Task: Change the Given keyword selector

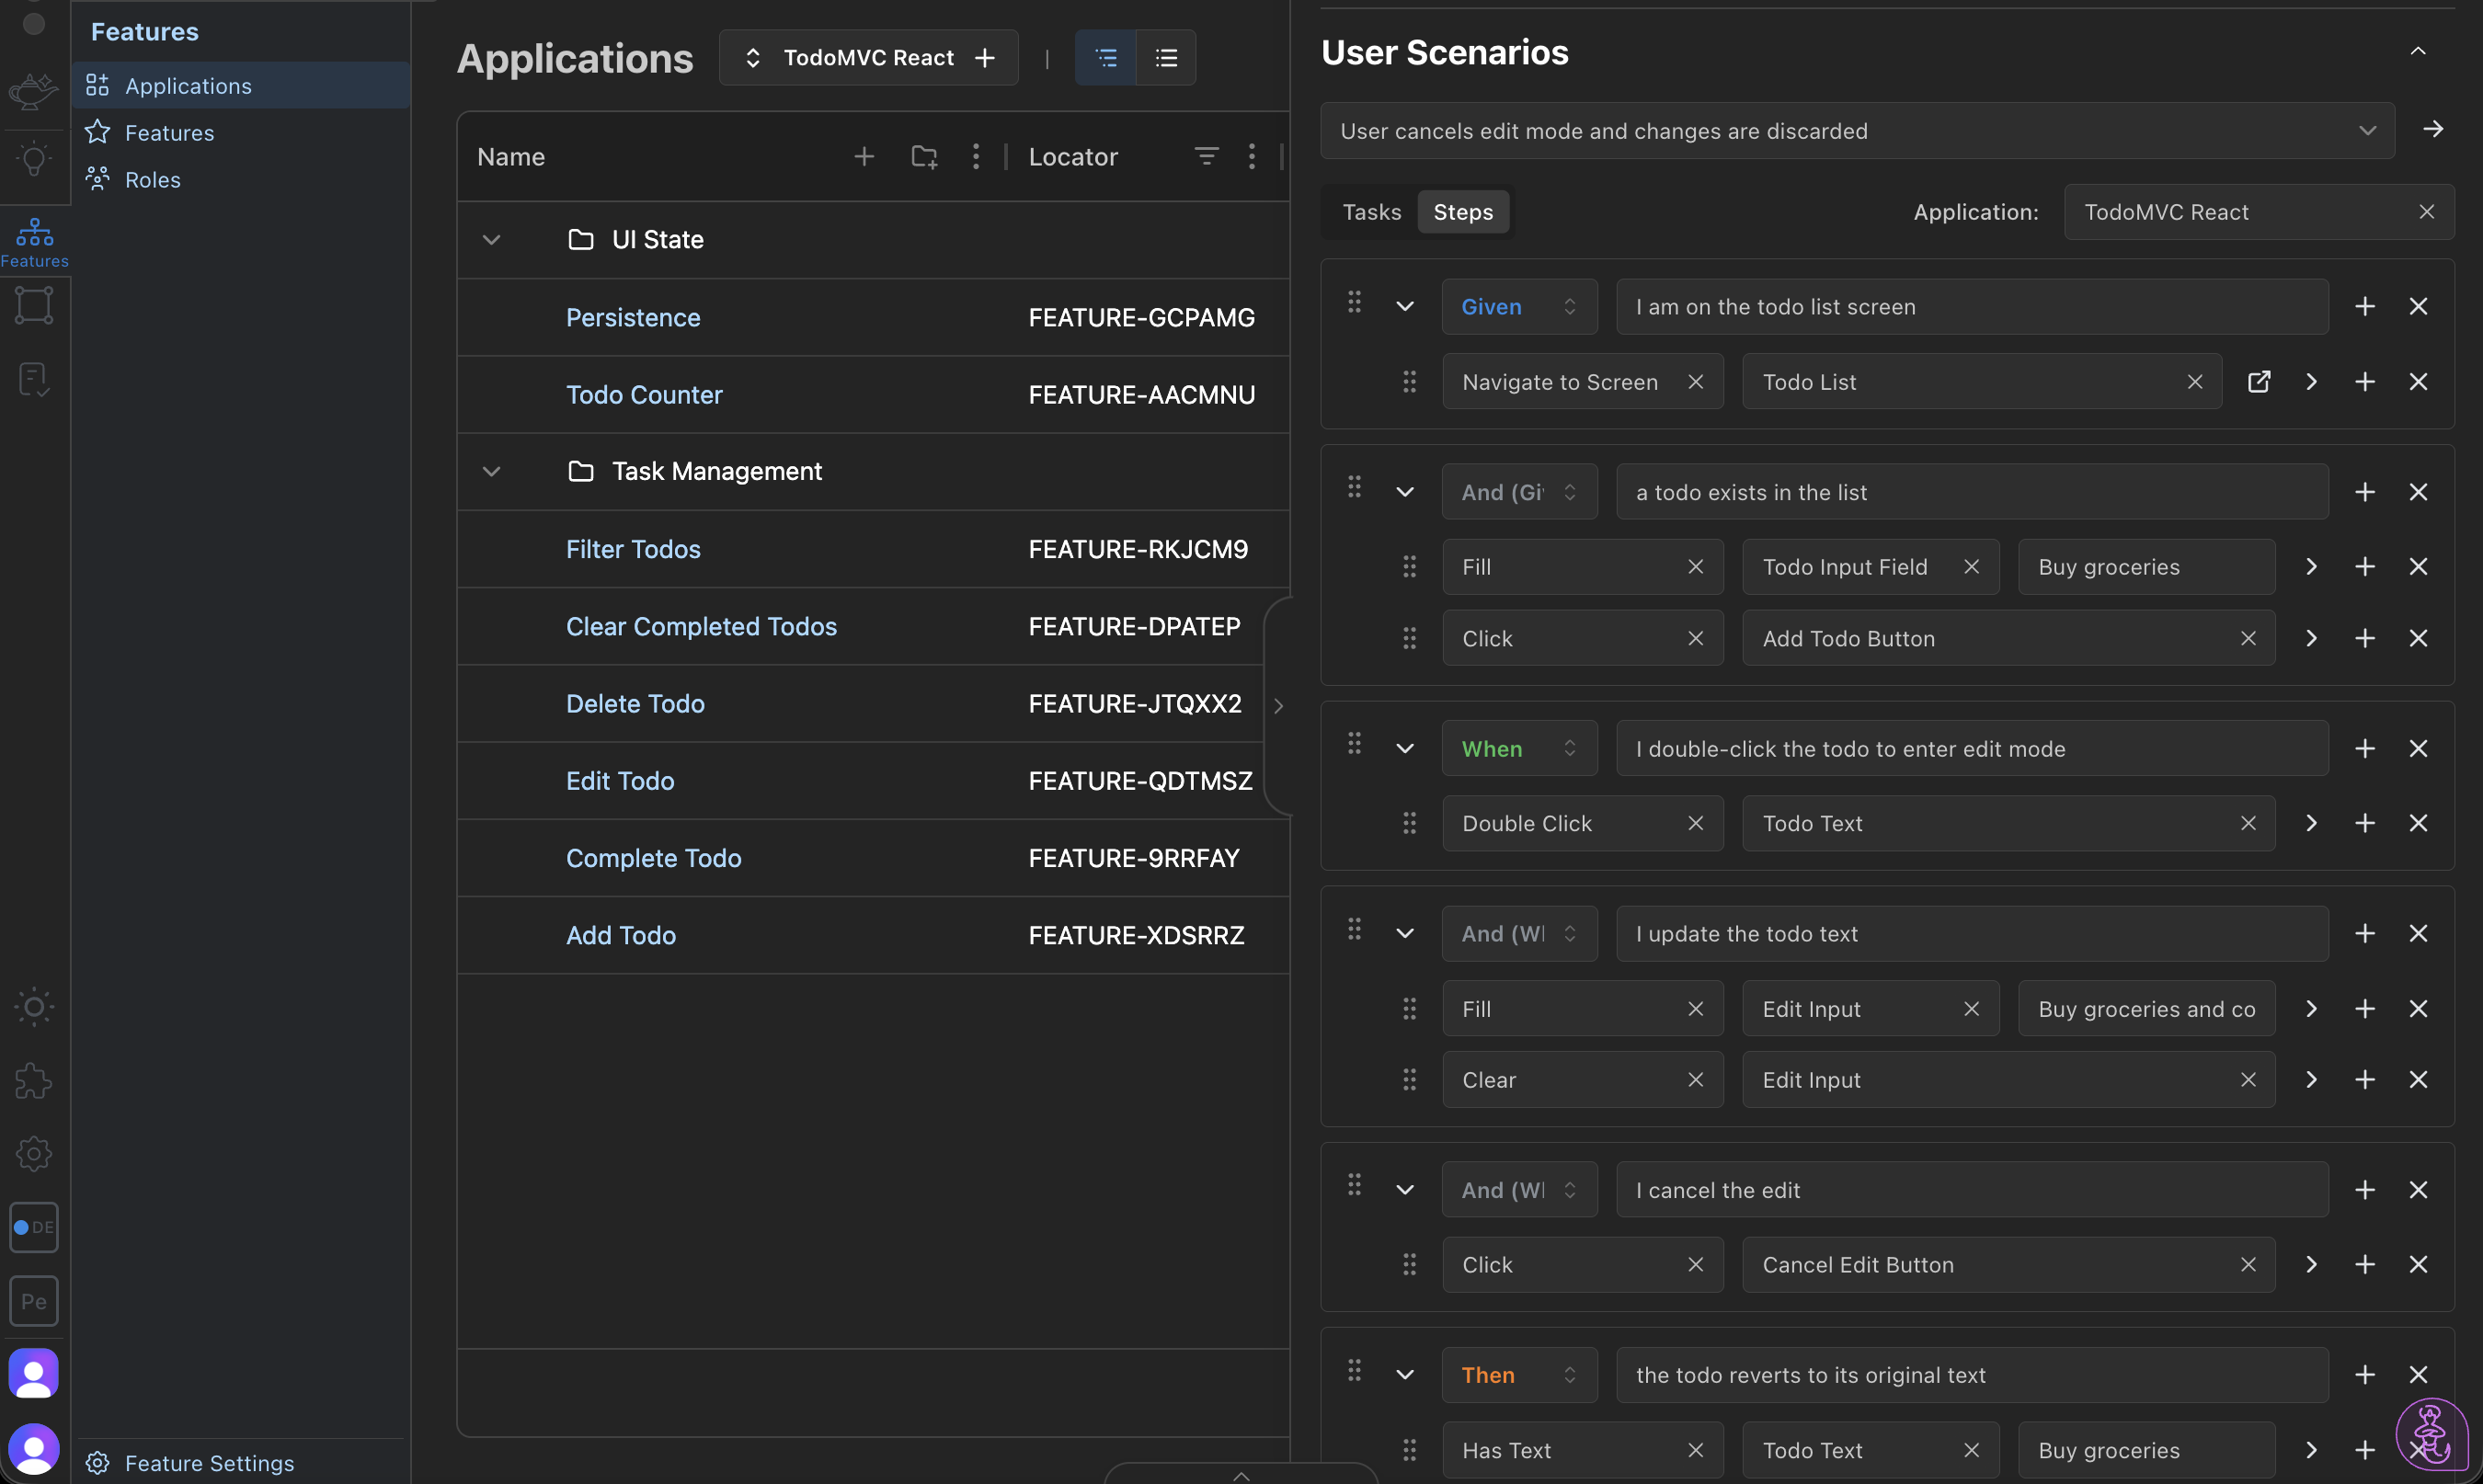Action: [1519, 307]
